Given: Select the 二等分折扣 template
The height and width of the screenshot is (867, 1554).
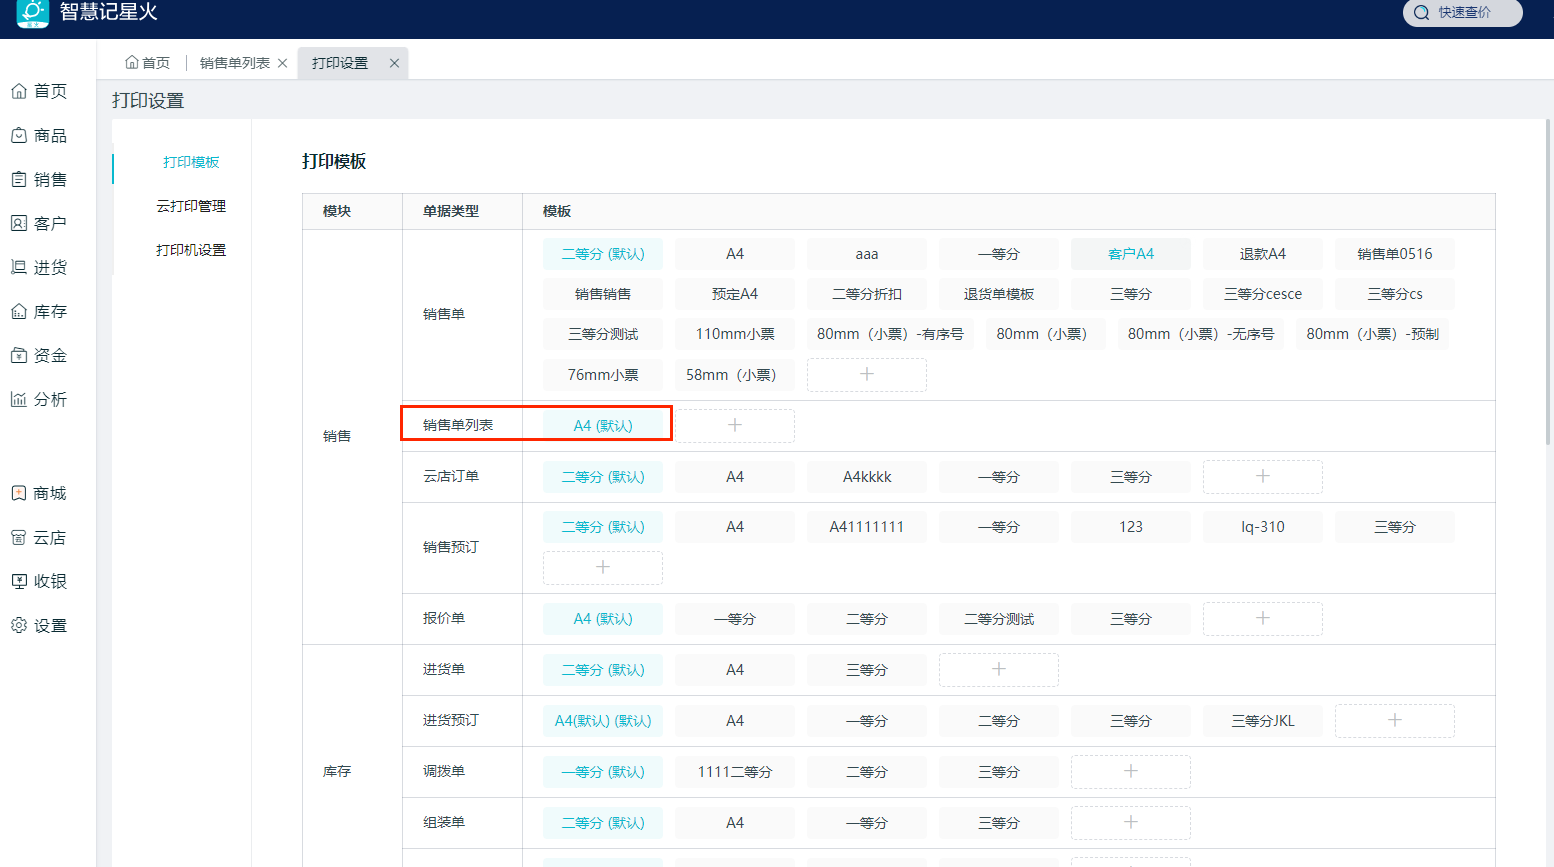Looking at the screenshot, I should coord(867,294).
